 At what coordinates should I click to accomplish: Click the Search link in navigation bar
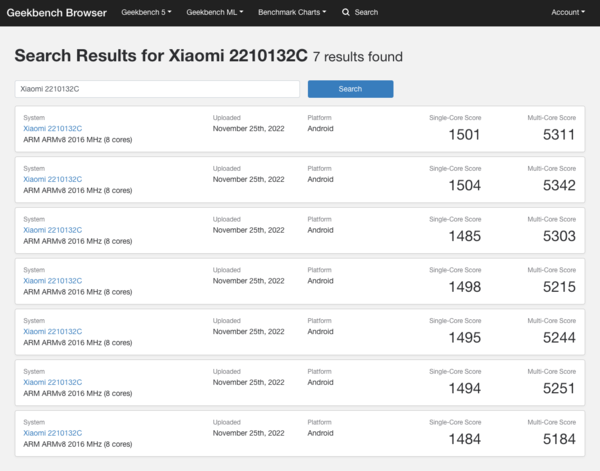coord(366,12)
